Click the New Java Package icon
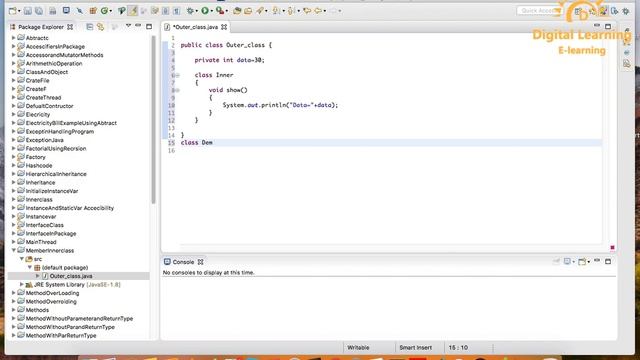 pos(93,11)
